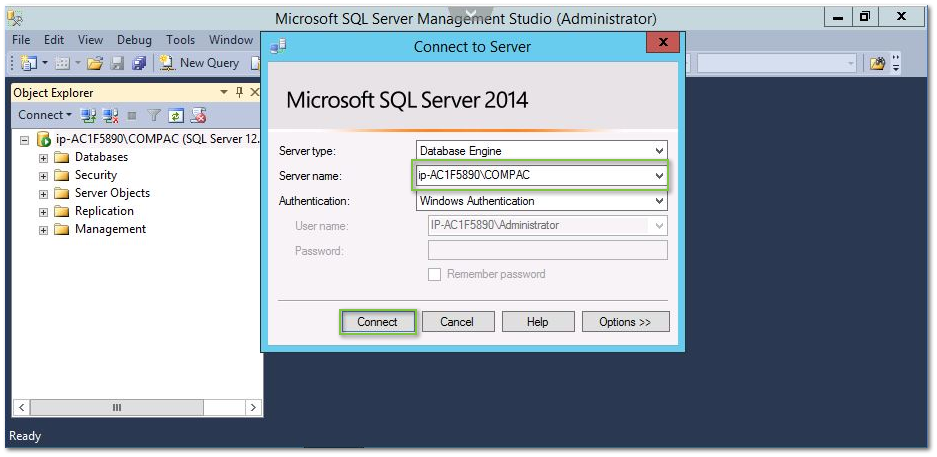This screenshot has height=457, width=937.
Task: Enable the Remember password checkbox
Action: click(434, 274)
